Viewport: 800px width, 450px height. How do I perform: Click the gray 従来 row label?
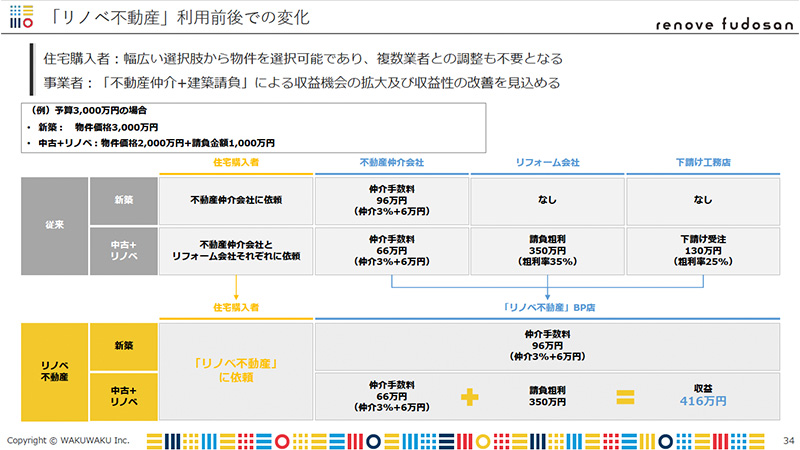click(55, 226)
